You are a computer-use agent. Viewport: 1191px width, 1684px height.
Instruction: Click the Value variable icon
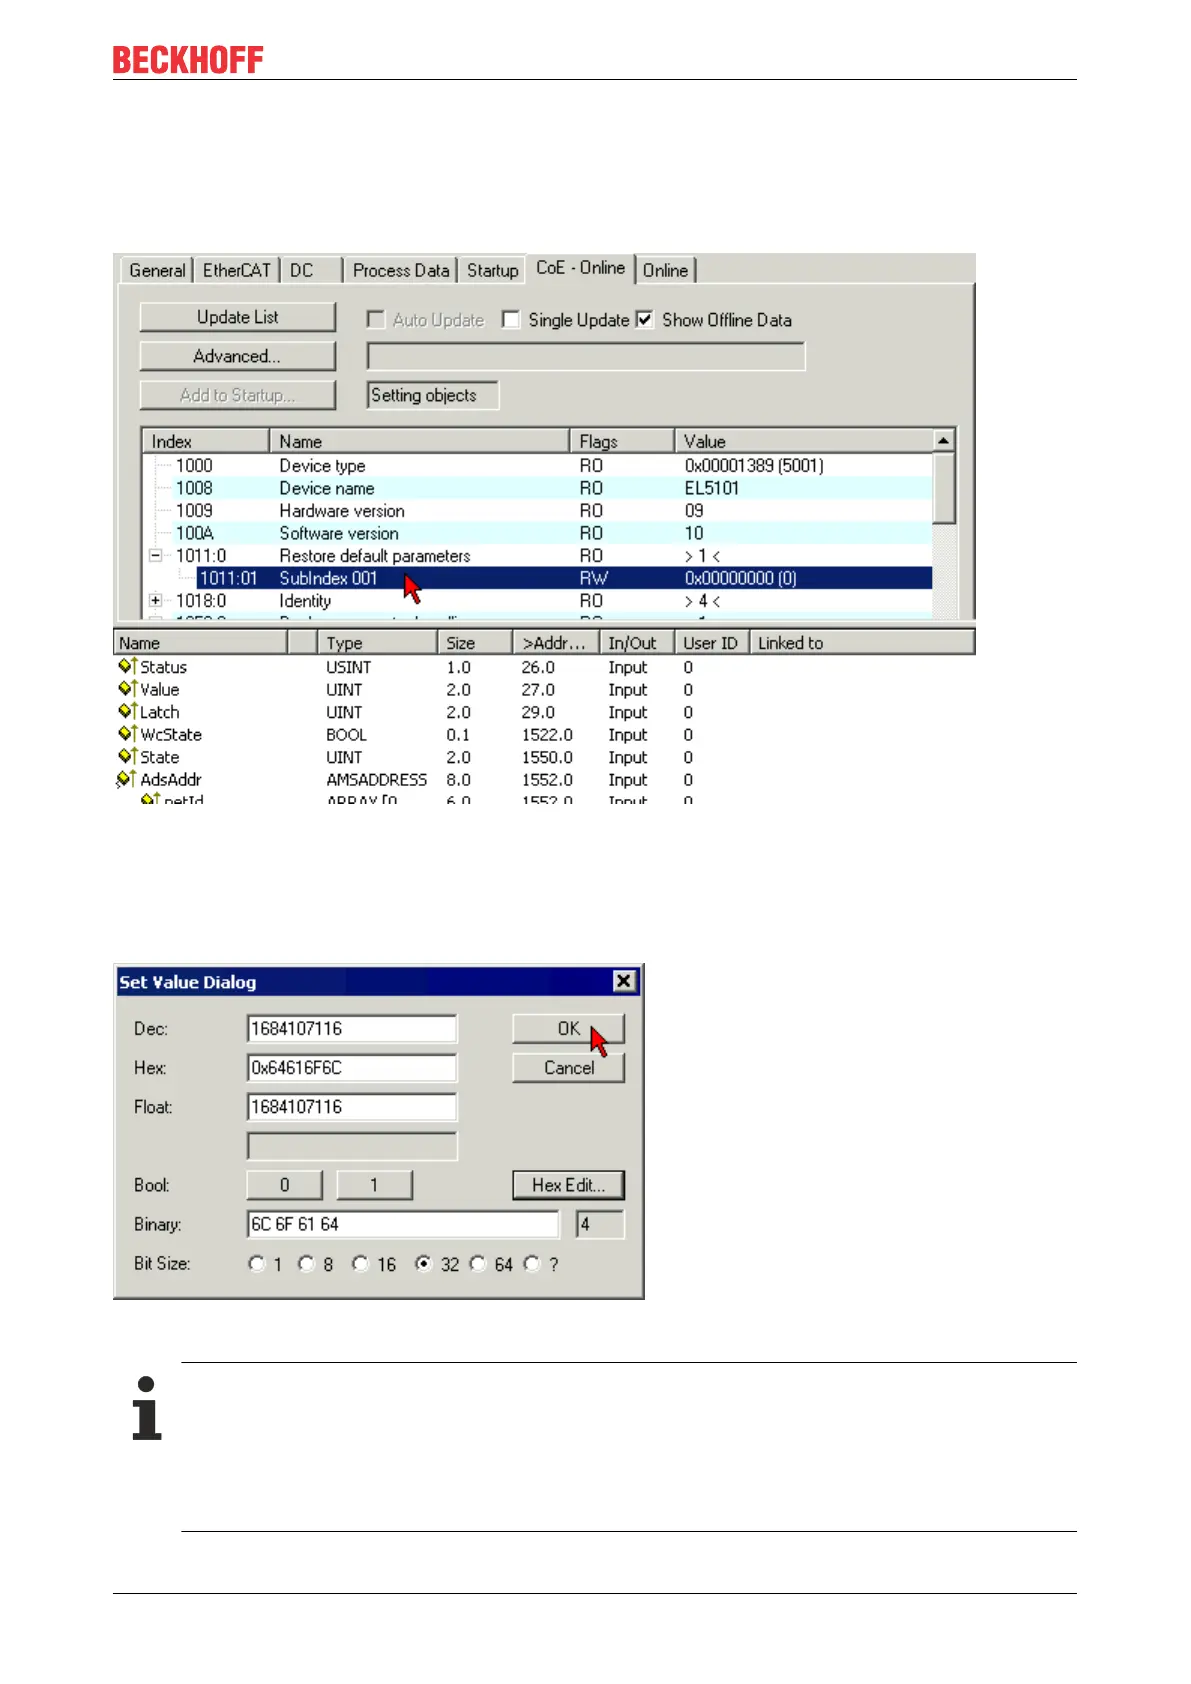coord(127,689)
